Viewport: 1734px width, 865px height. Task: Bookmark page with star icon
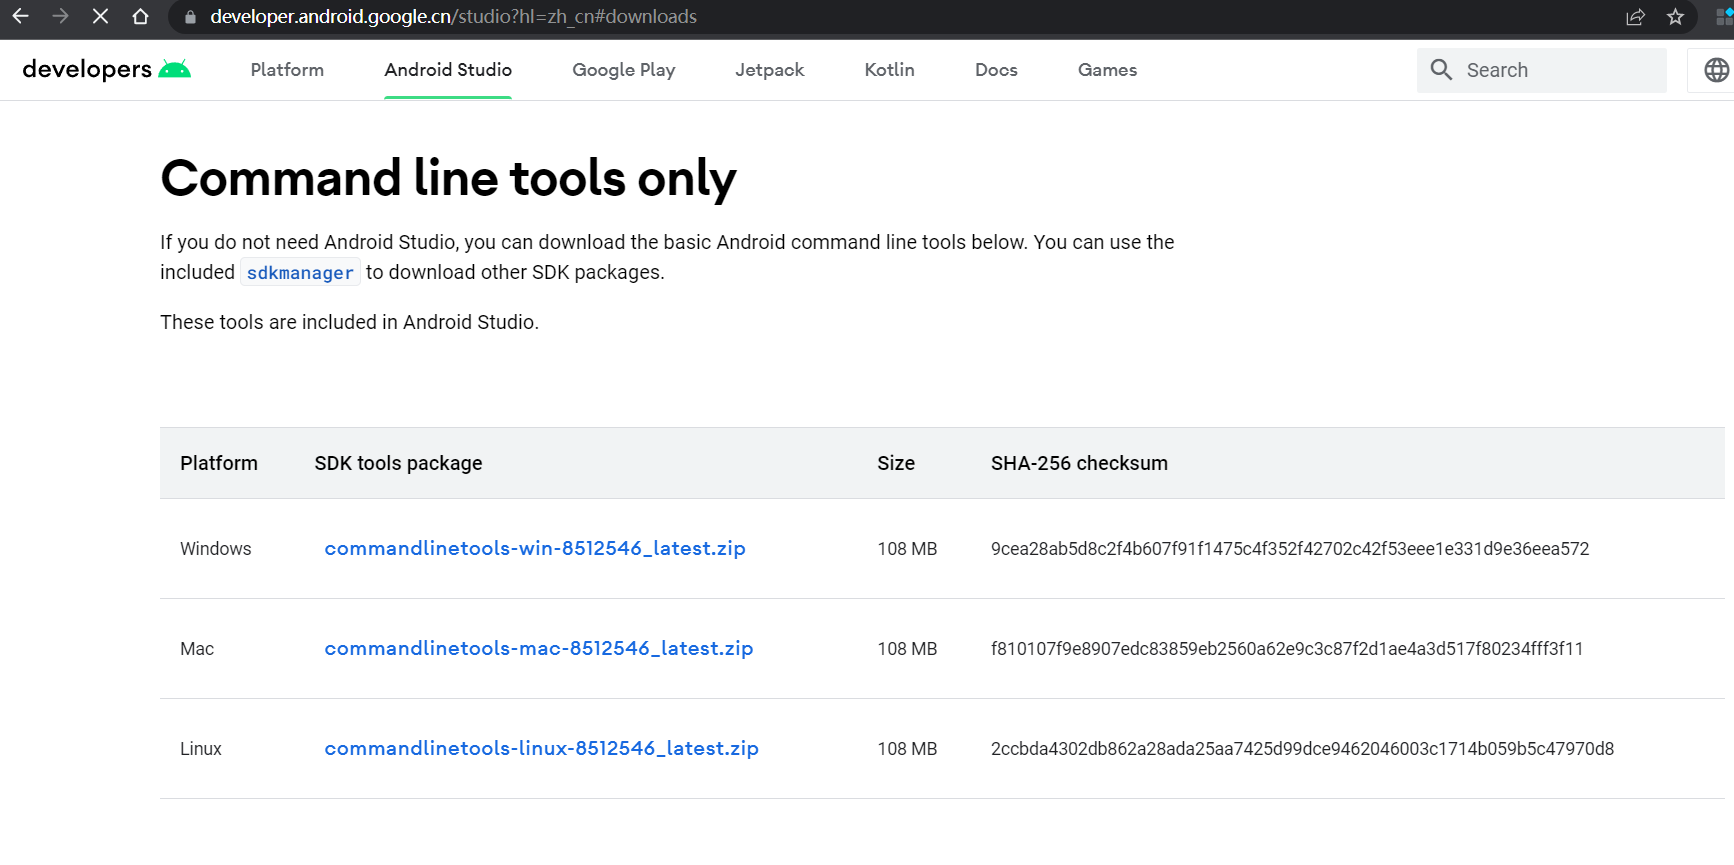1676,16
